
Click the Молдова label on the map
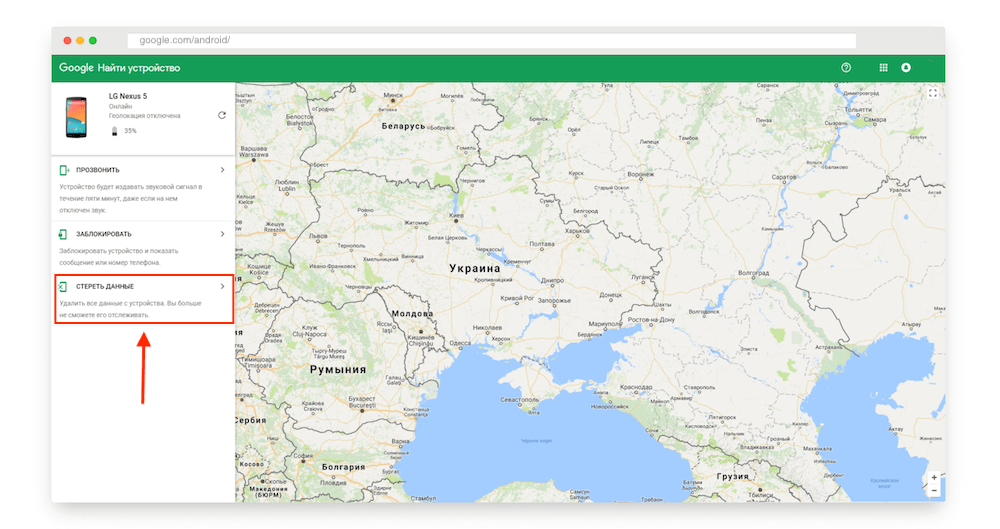(412, 314)
